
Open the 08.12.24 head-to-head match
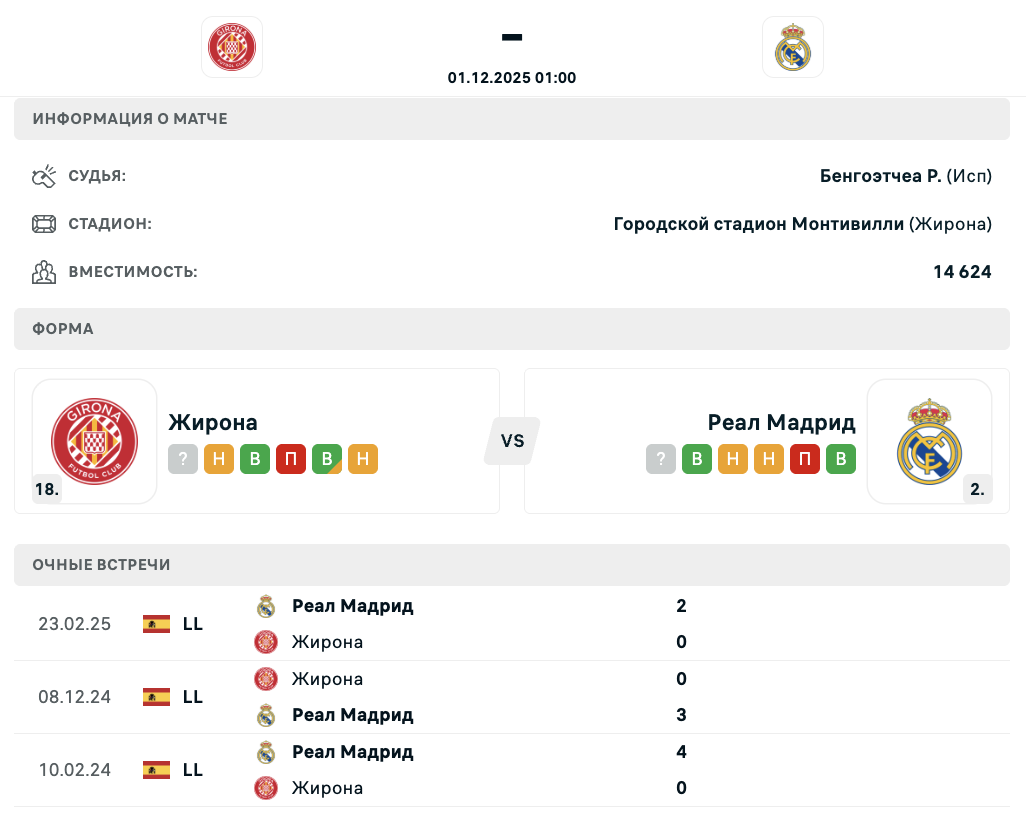[x=74, y=697]
